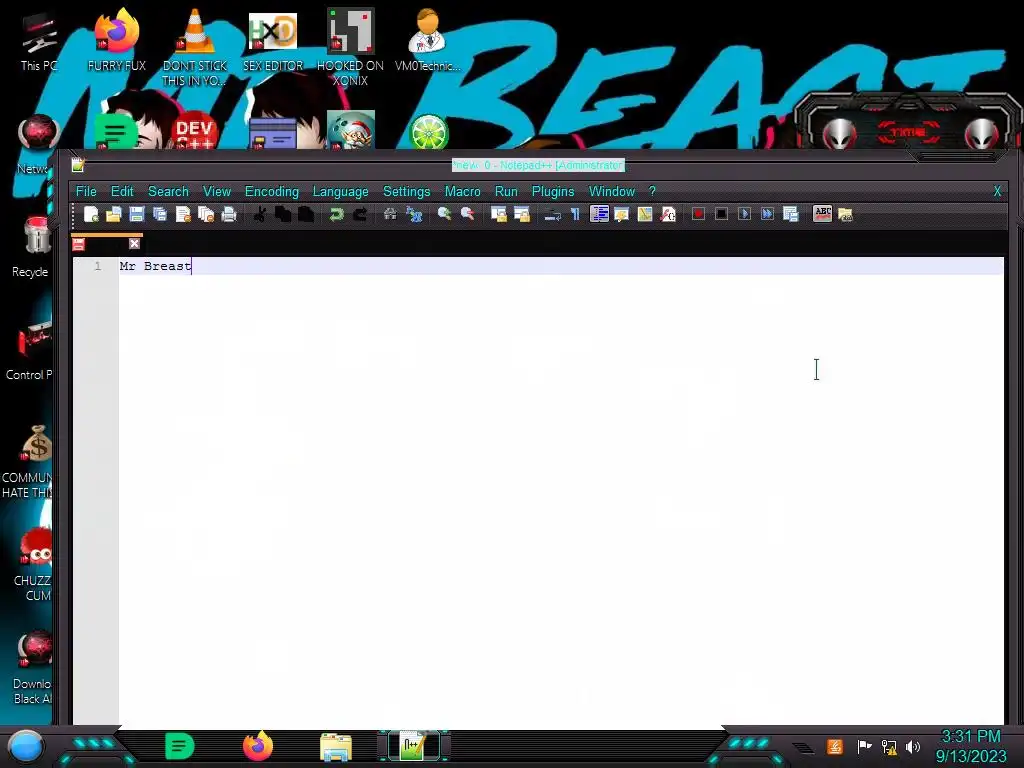The image size is (1024, 768).
Task: Open the File menu
Action: click(x=86, y=191)
